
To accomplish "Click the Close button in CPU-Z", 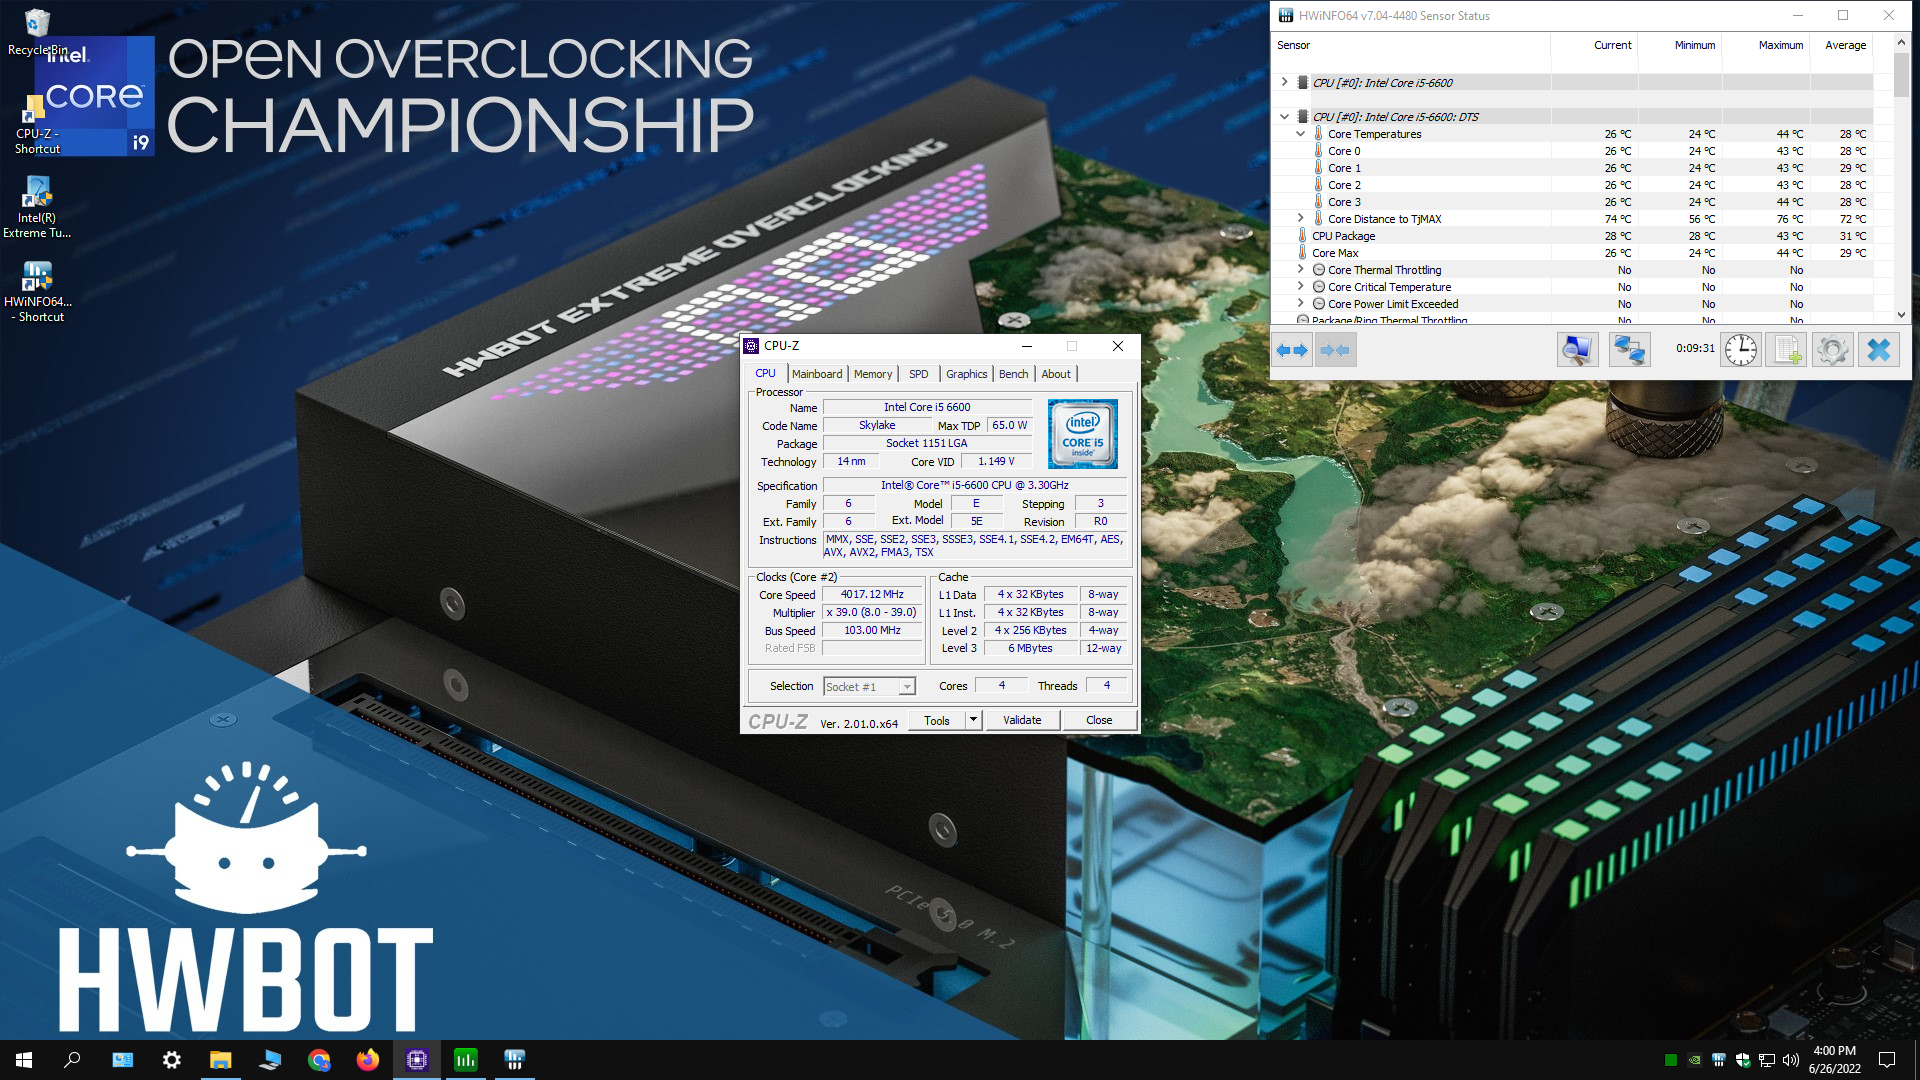I will click(1099, 720).
